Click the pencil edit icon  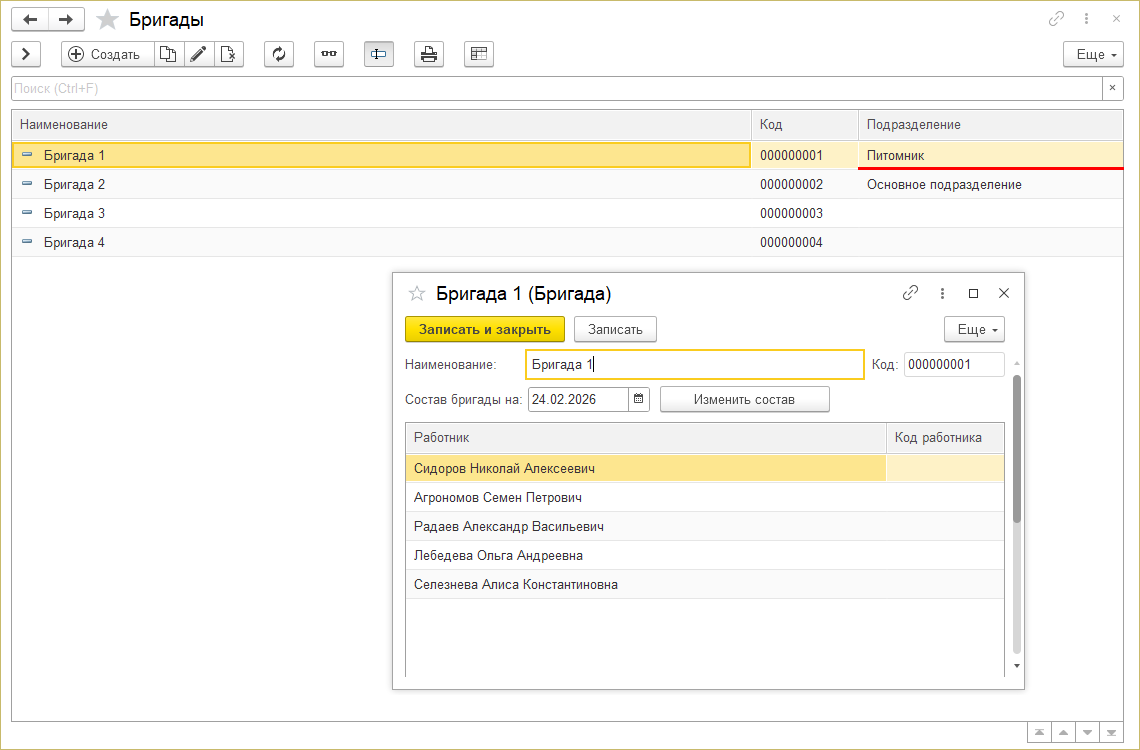[199, 54]
